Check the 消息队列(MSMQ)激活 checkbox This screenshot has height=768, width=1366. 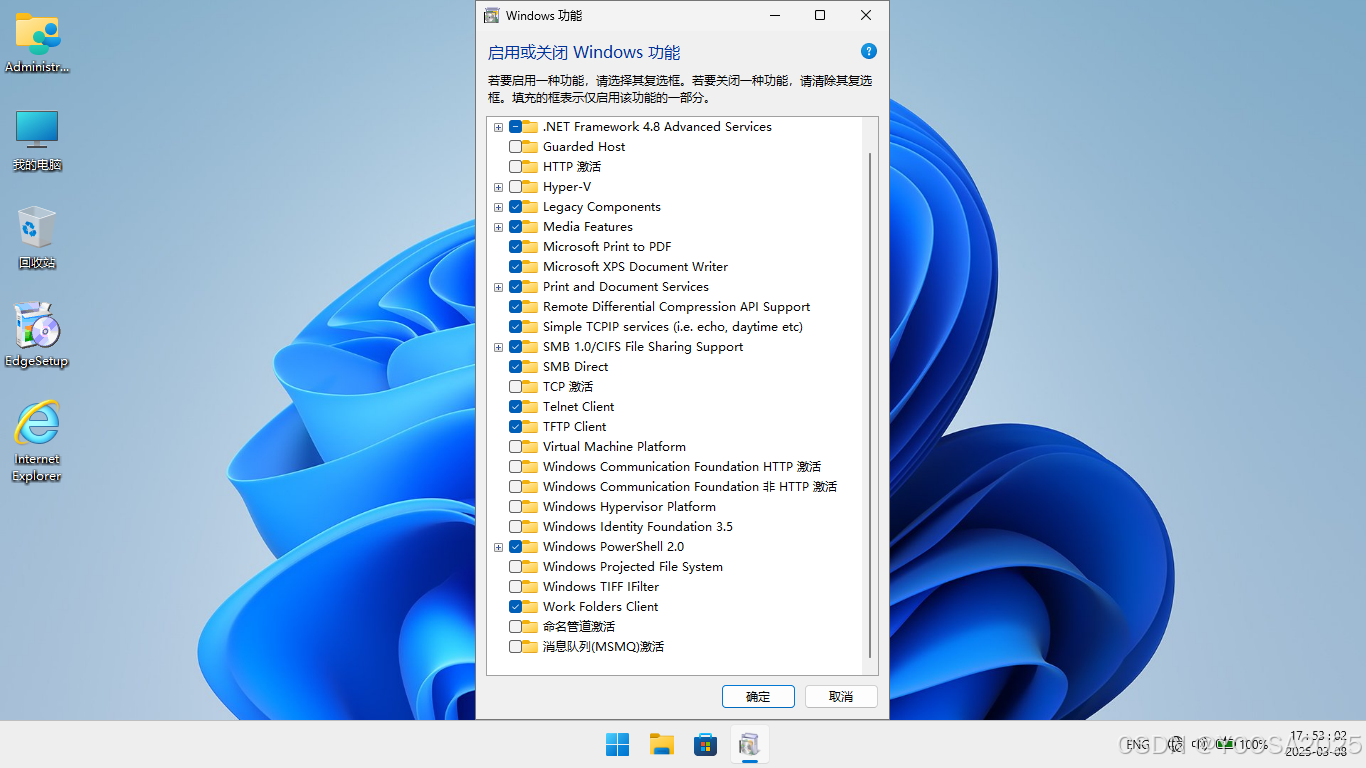pyautogui.click(x=515, y=647)
